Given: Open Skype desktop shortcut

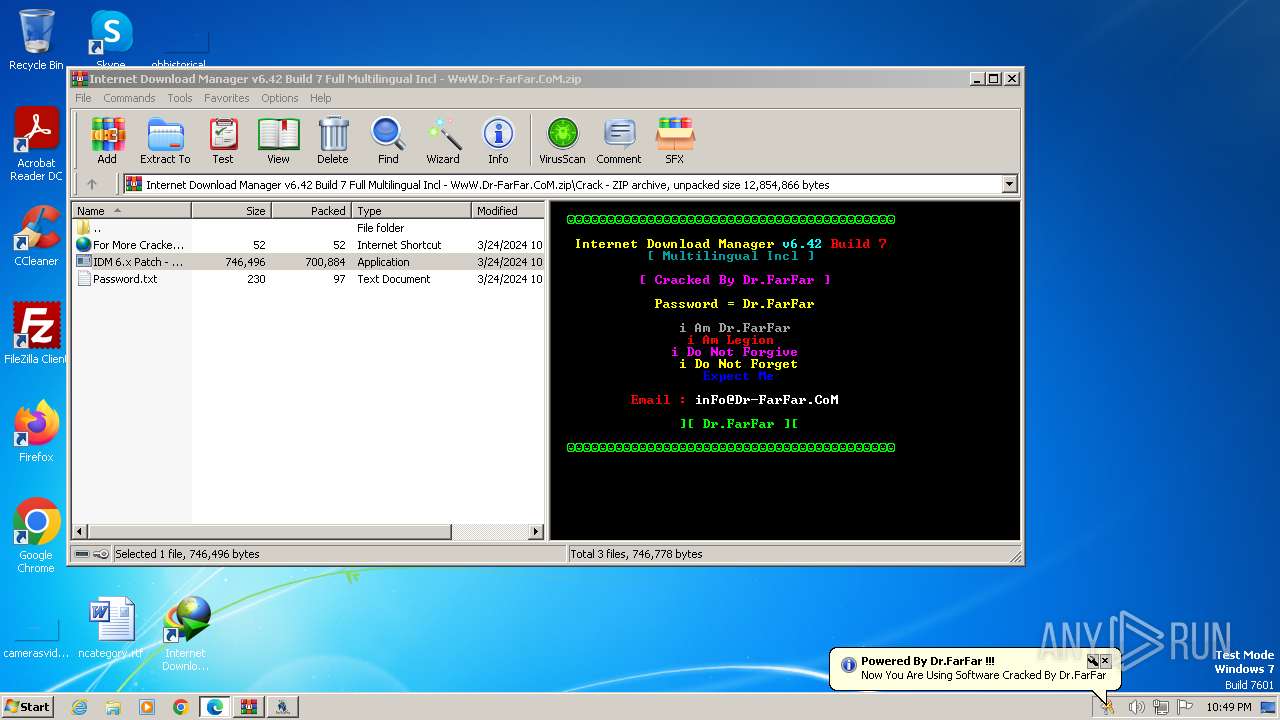Looking at the screenshot, I should (x=111, y=40).
